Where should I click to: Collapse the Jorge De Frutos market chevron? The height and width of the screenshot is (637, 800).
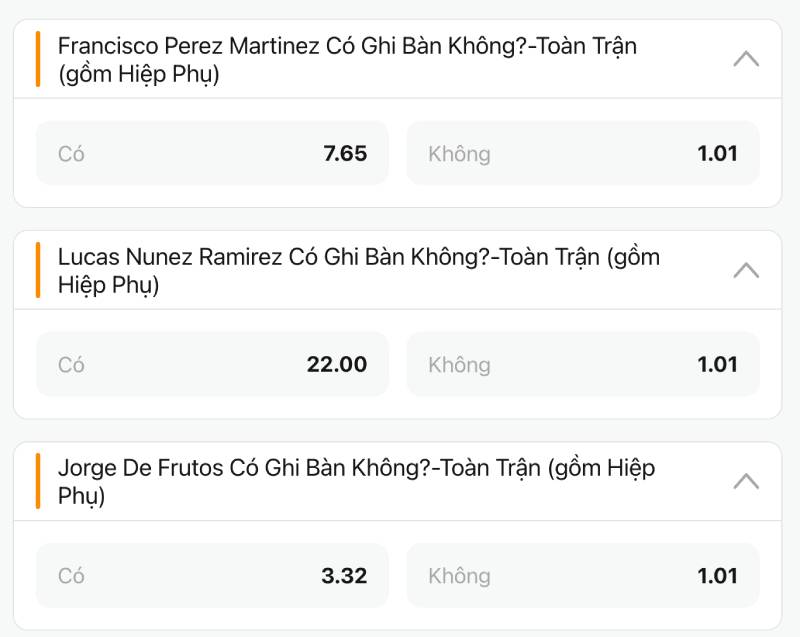pyautogui.click(x=745, y=481)
